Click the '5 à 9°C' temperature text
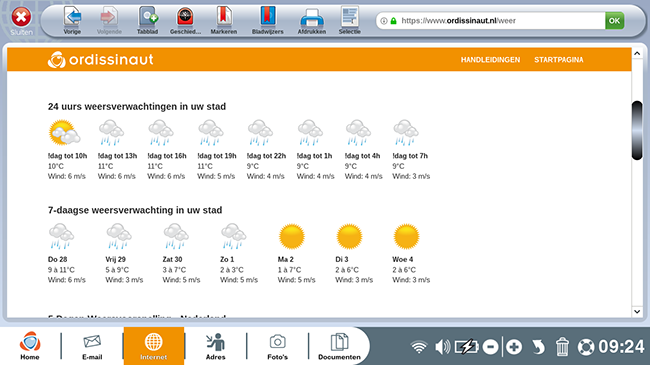This screenshot has height=365, width=650. pyautogui.click(x=117, y=270)
